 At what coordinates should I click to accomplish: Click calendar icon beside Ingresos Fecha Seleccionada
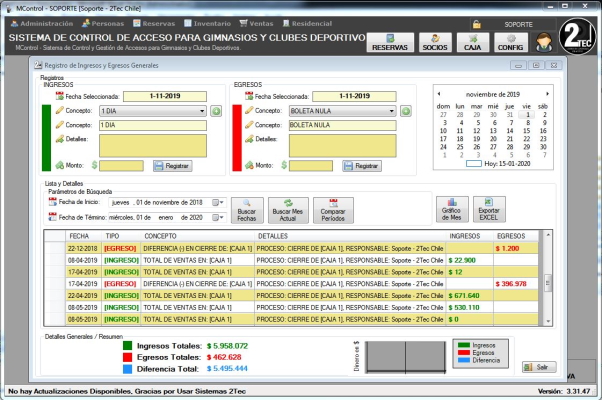(60, 96)
